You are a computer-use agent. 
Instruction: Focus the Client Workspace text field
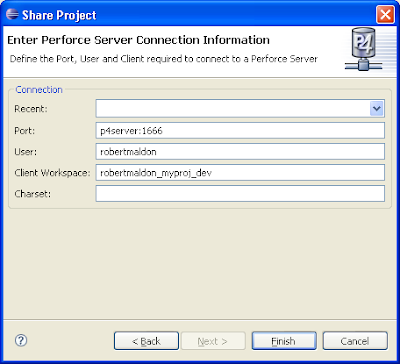tap(240, 173)
